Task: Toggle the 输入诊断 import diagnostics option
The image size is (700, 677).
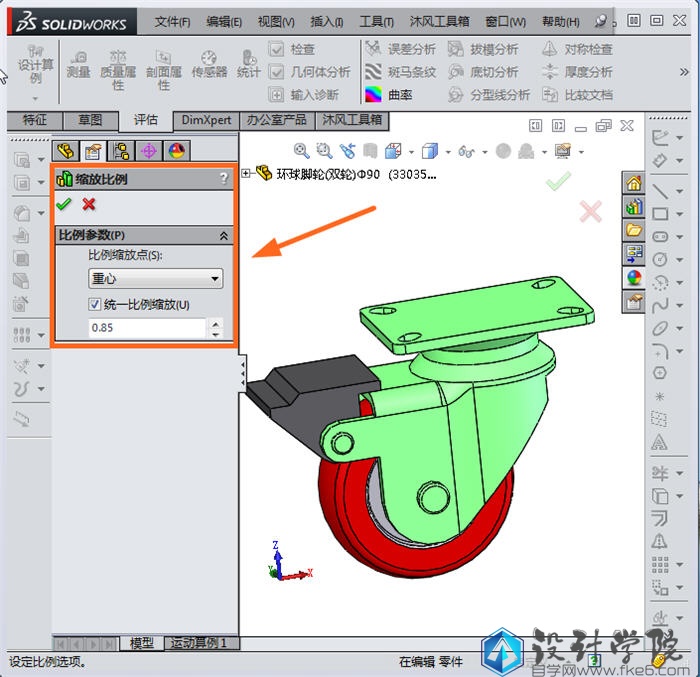Action: coord(277,95)
